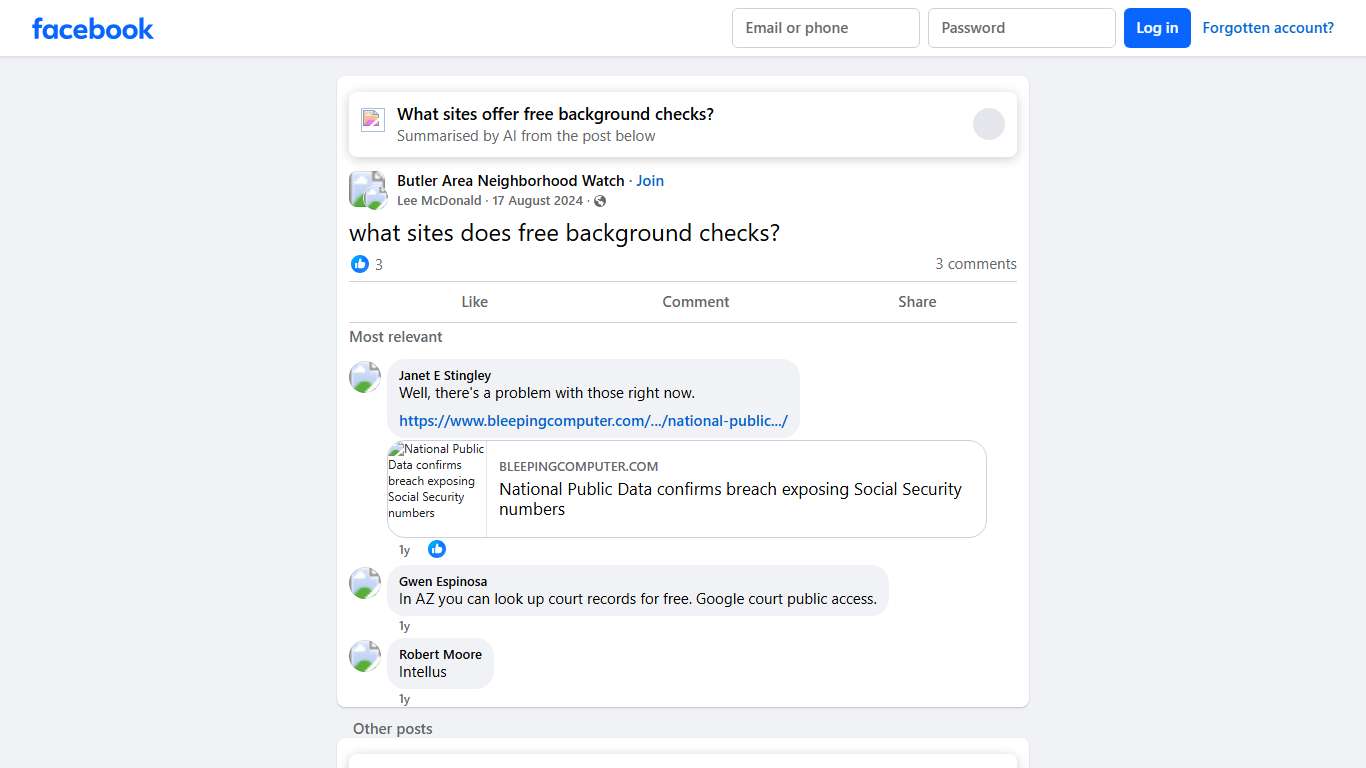
Task: Open the bleepingcomputer.com article link
Action: coord(592,420)
